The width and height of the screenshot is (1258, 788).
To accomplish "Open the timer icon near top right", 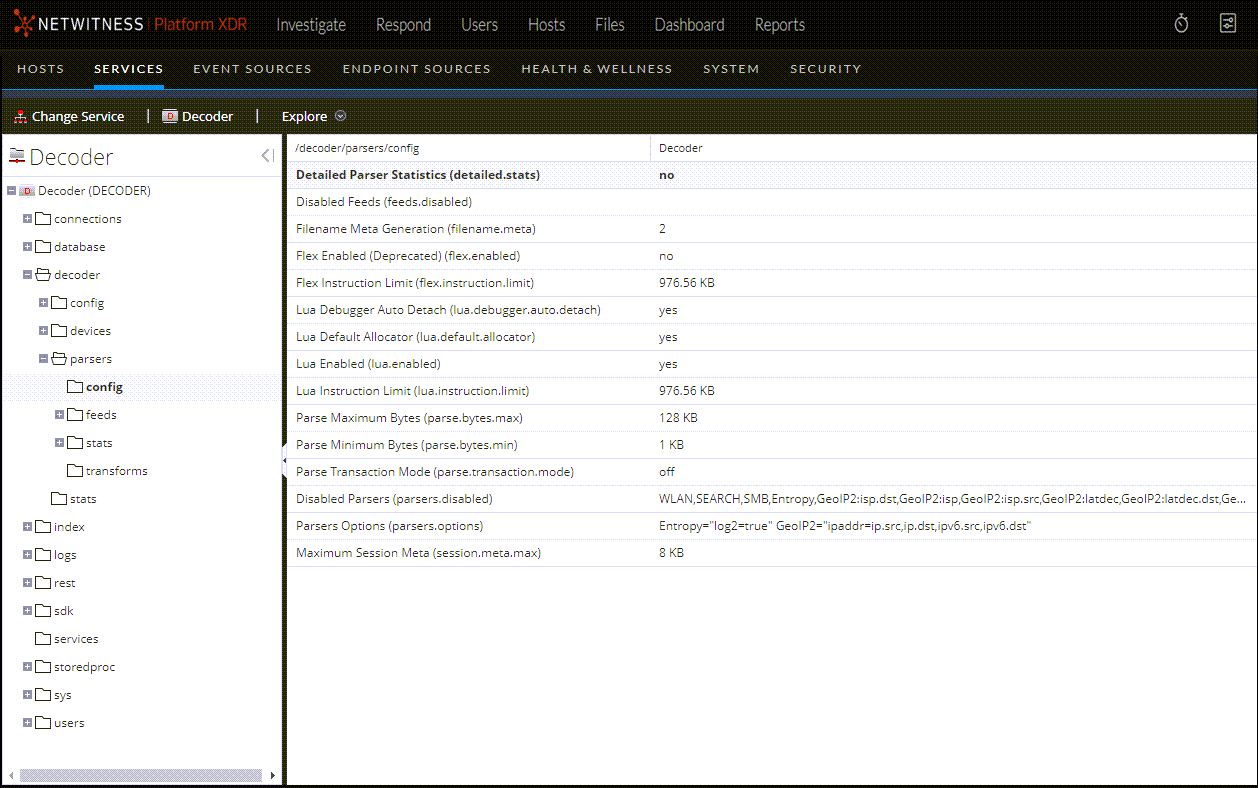I will pyautogui.click(x=1181, y=22).
